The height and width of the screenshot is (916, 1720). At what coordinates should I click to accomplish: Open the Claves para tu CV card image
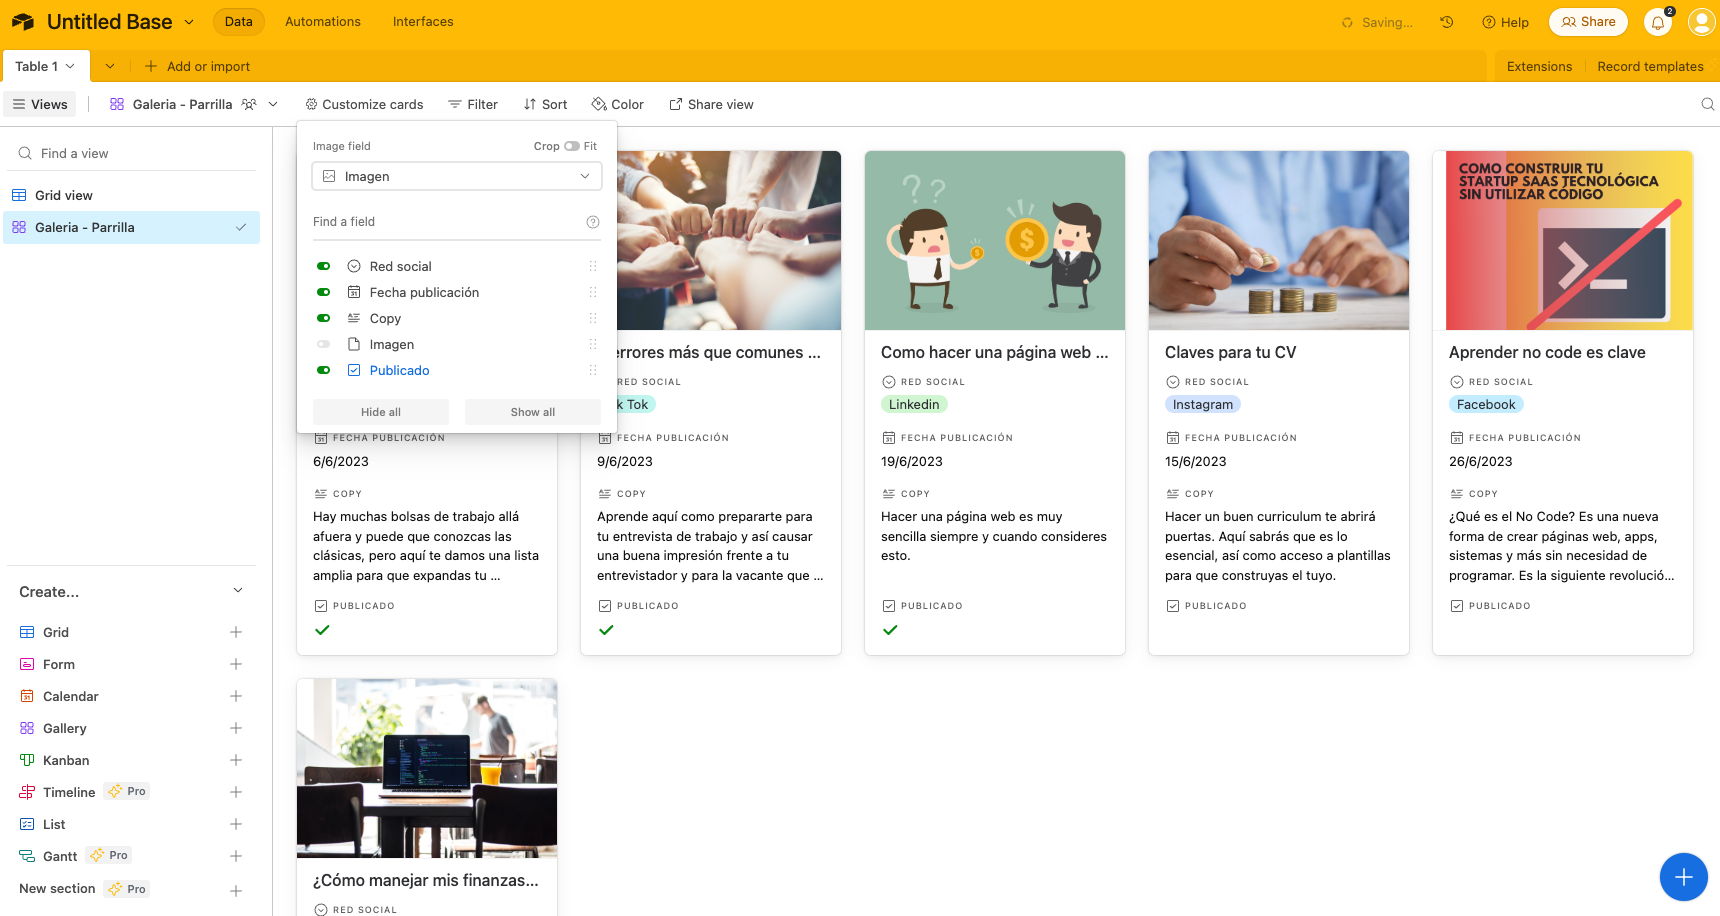pos(1279,240)
